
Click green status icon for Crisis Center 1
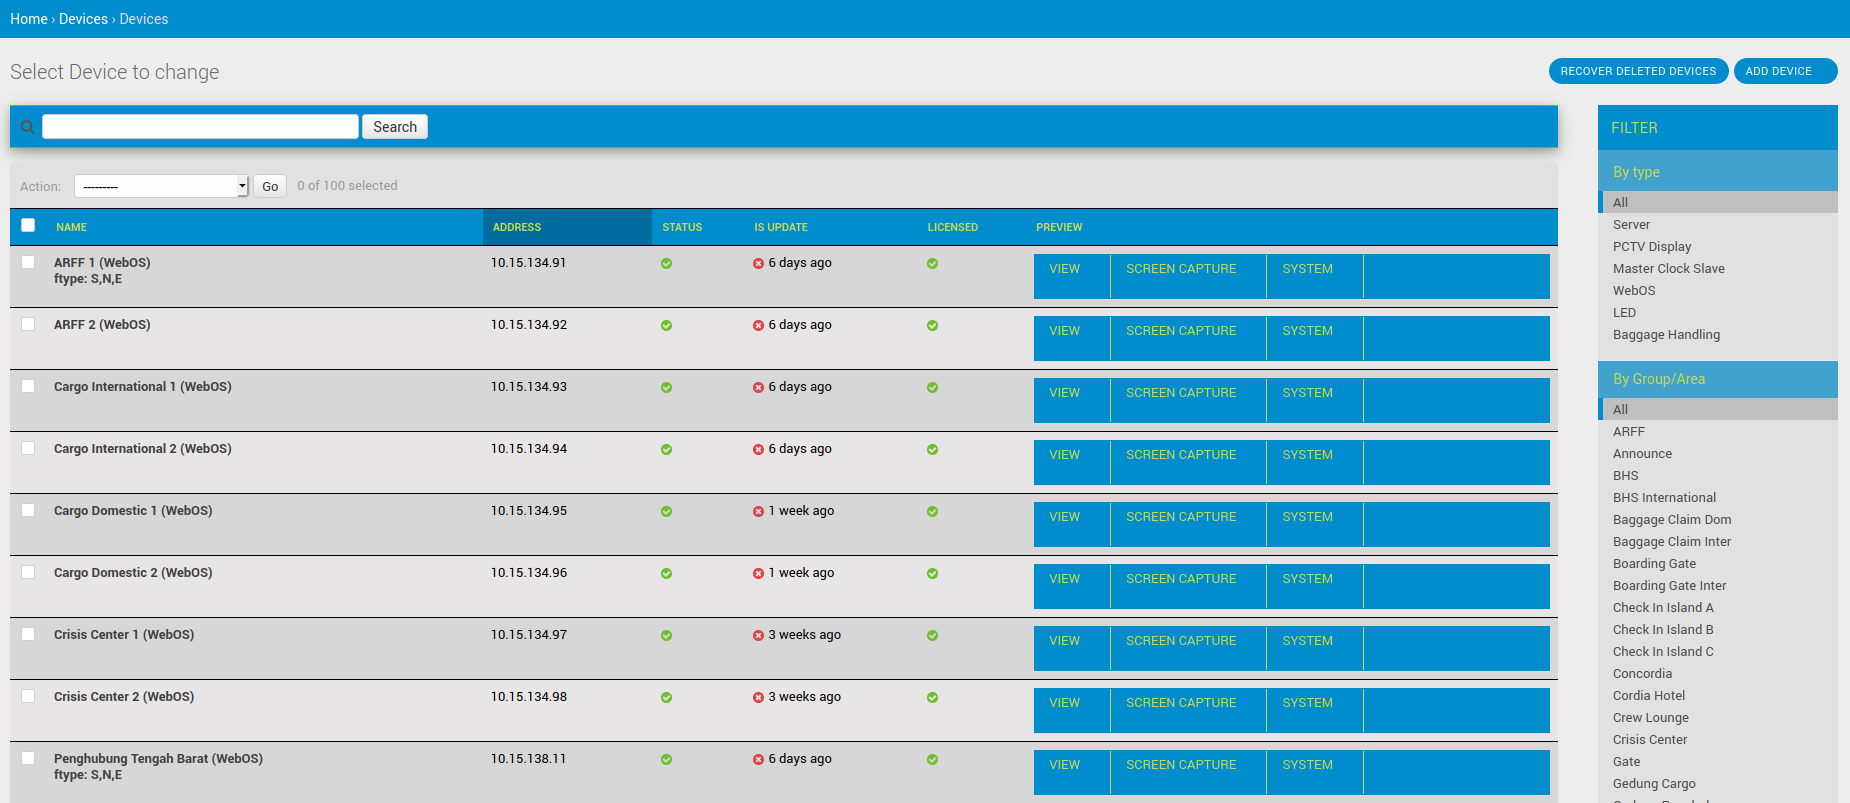(666, 636)
